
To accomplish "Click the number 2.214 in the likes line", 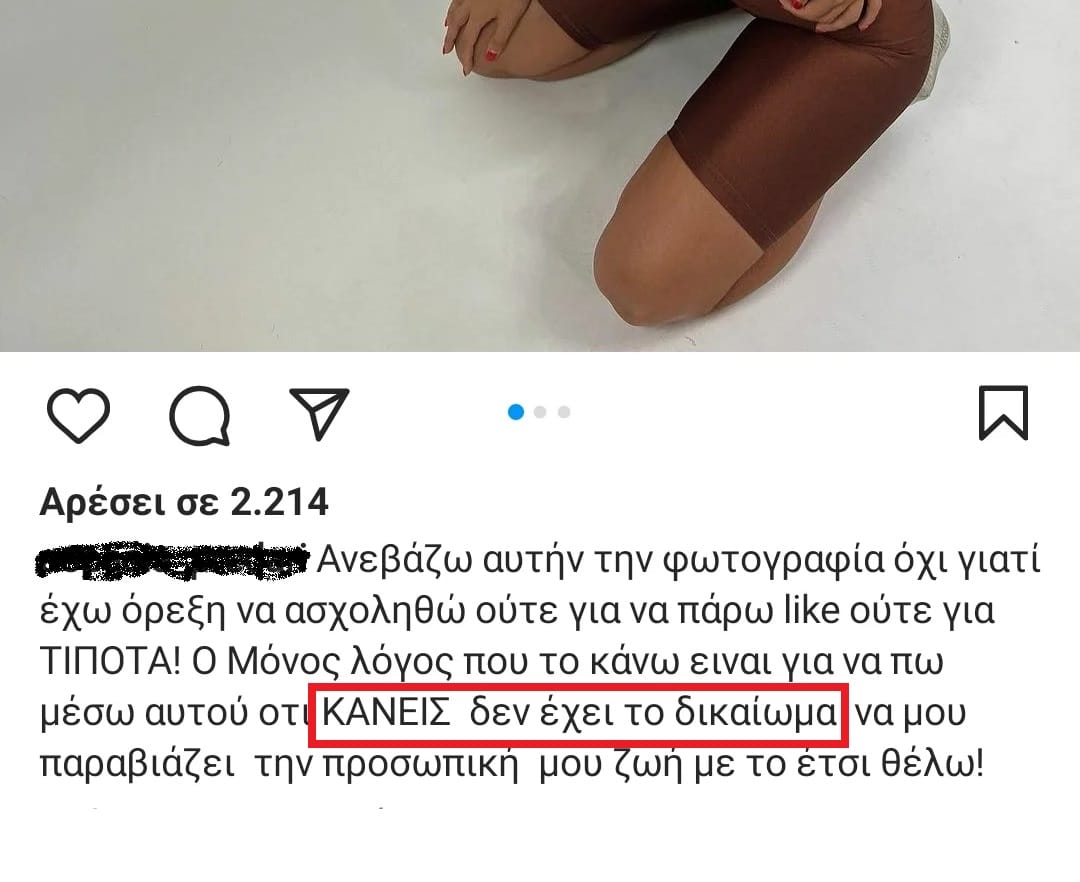I will click(279, 502).
